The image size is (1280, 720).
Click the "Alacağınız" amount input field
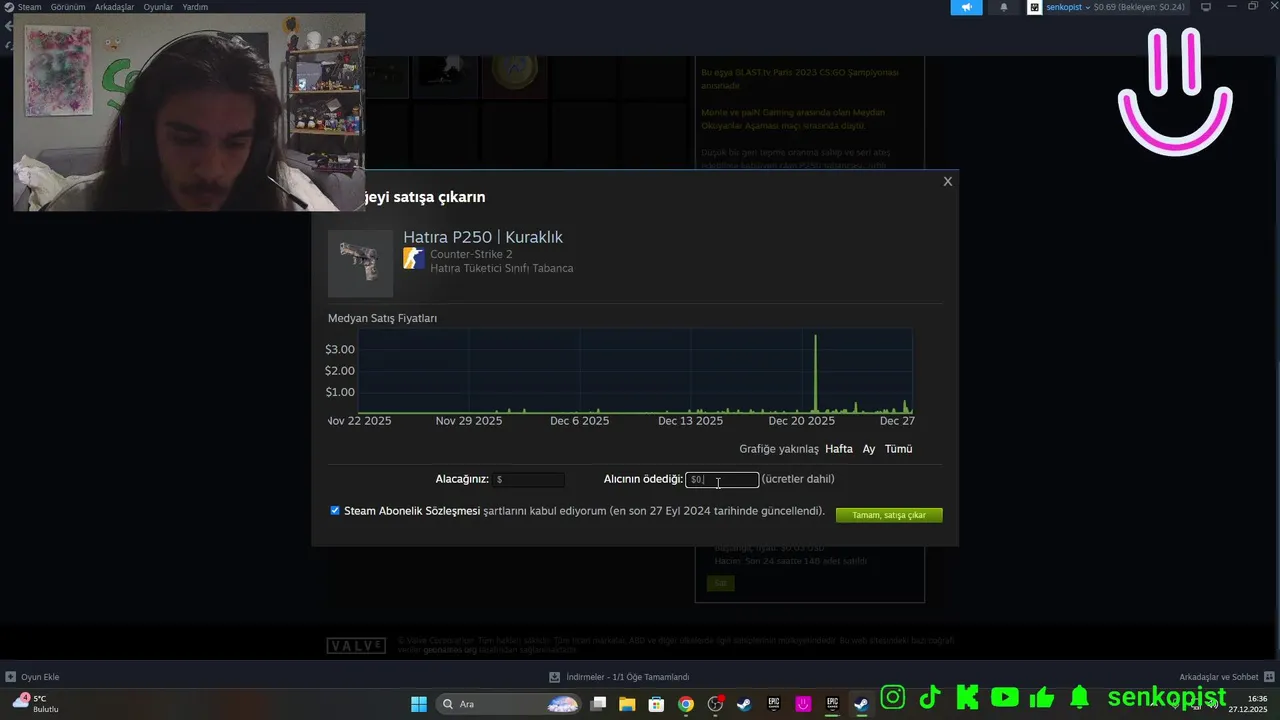pyautogui.click(x=528, y=480)
